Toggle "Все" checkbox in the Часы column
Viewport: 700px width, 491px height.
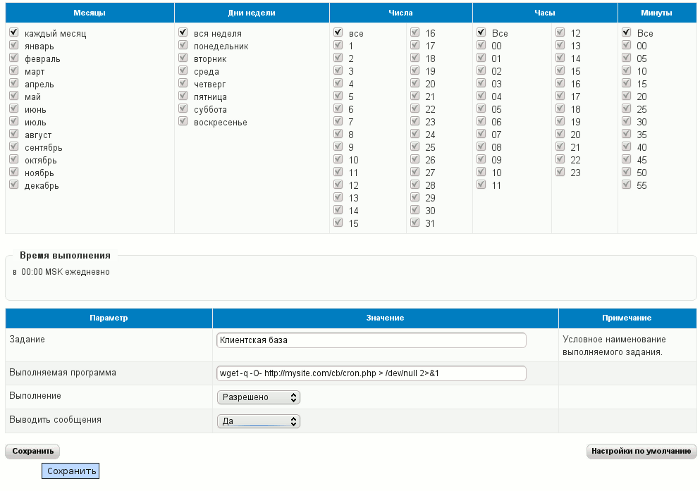481,33
